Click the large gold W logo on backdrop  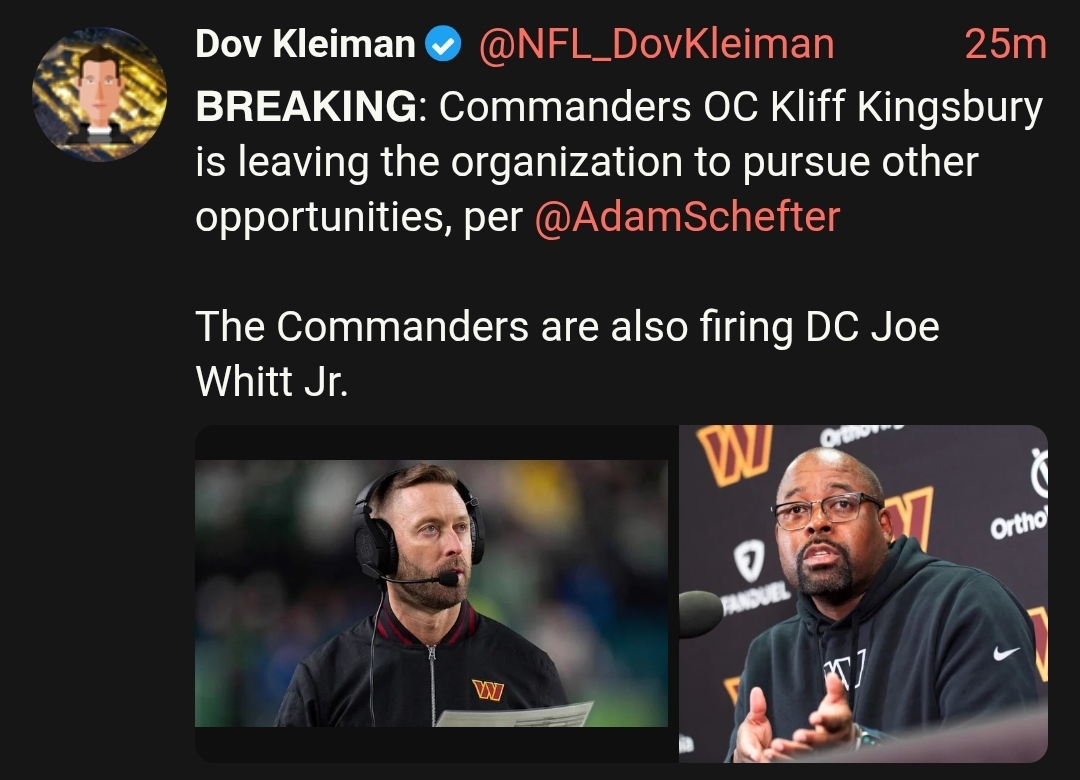click(734, 453)
